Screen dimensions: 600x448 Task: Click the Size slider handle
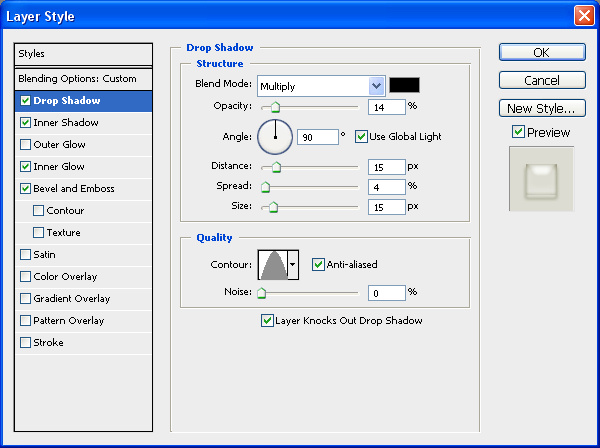(x=273, y=207)
